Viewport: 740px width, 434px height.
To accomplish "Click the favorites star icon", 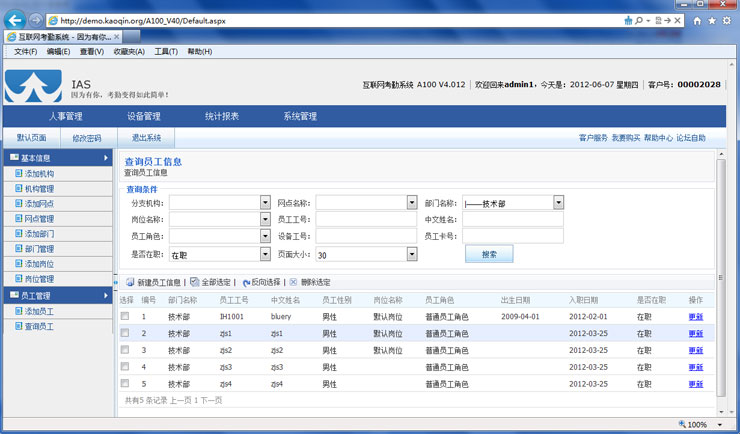I will click(x=712, y=21).
